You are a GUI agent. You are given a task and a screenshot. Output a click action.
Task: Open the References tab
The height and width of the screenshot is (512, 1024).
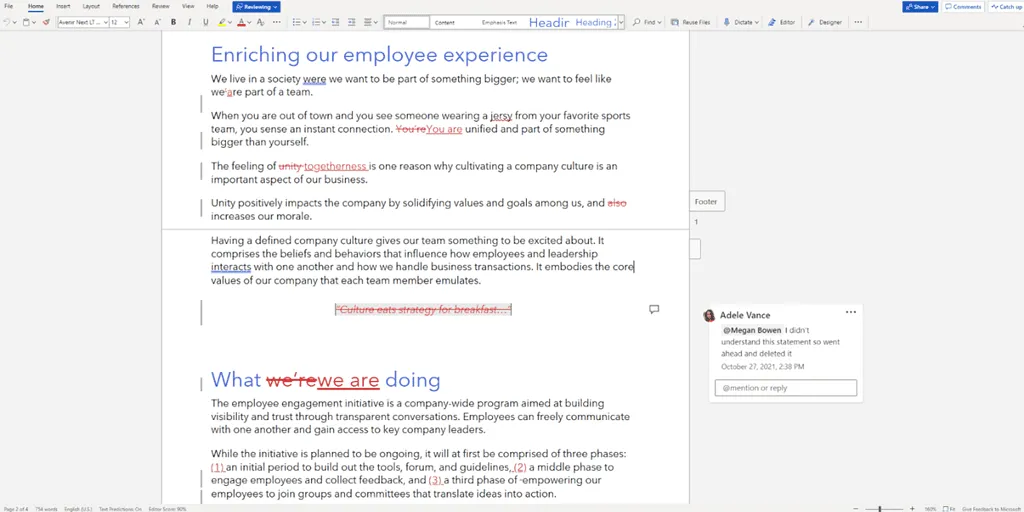[x=126, y=7]
